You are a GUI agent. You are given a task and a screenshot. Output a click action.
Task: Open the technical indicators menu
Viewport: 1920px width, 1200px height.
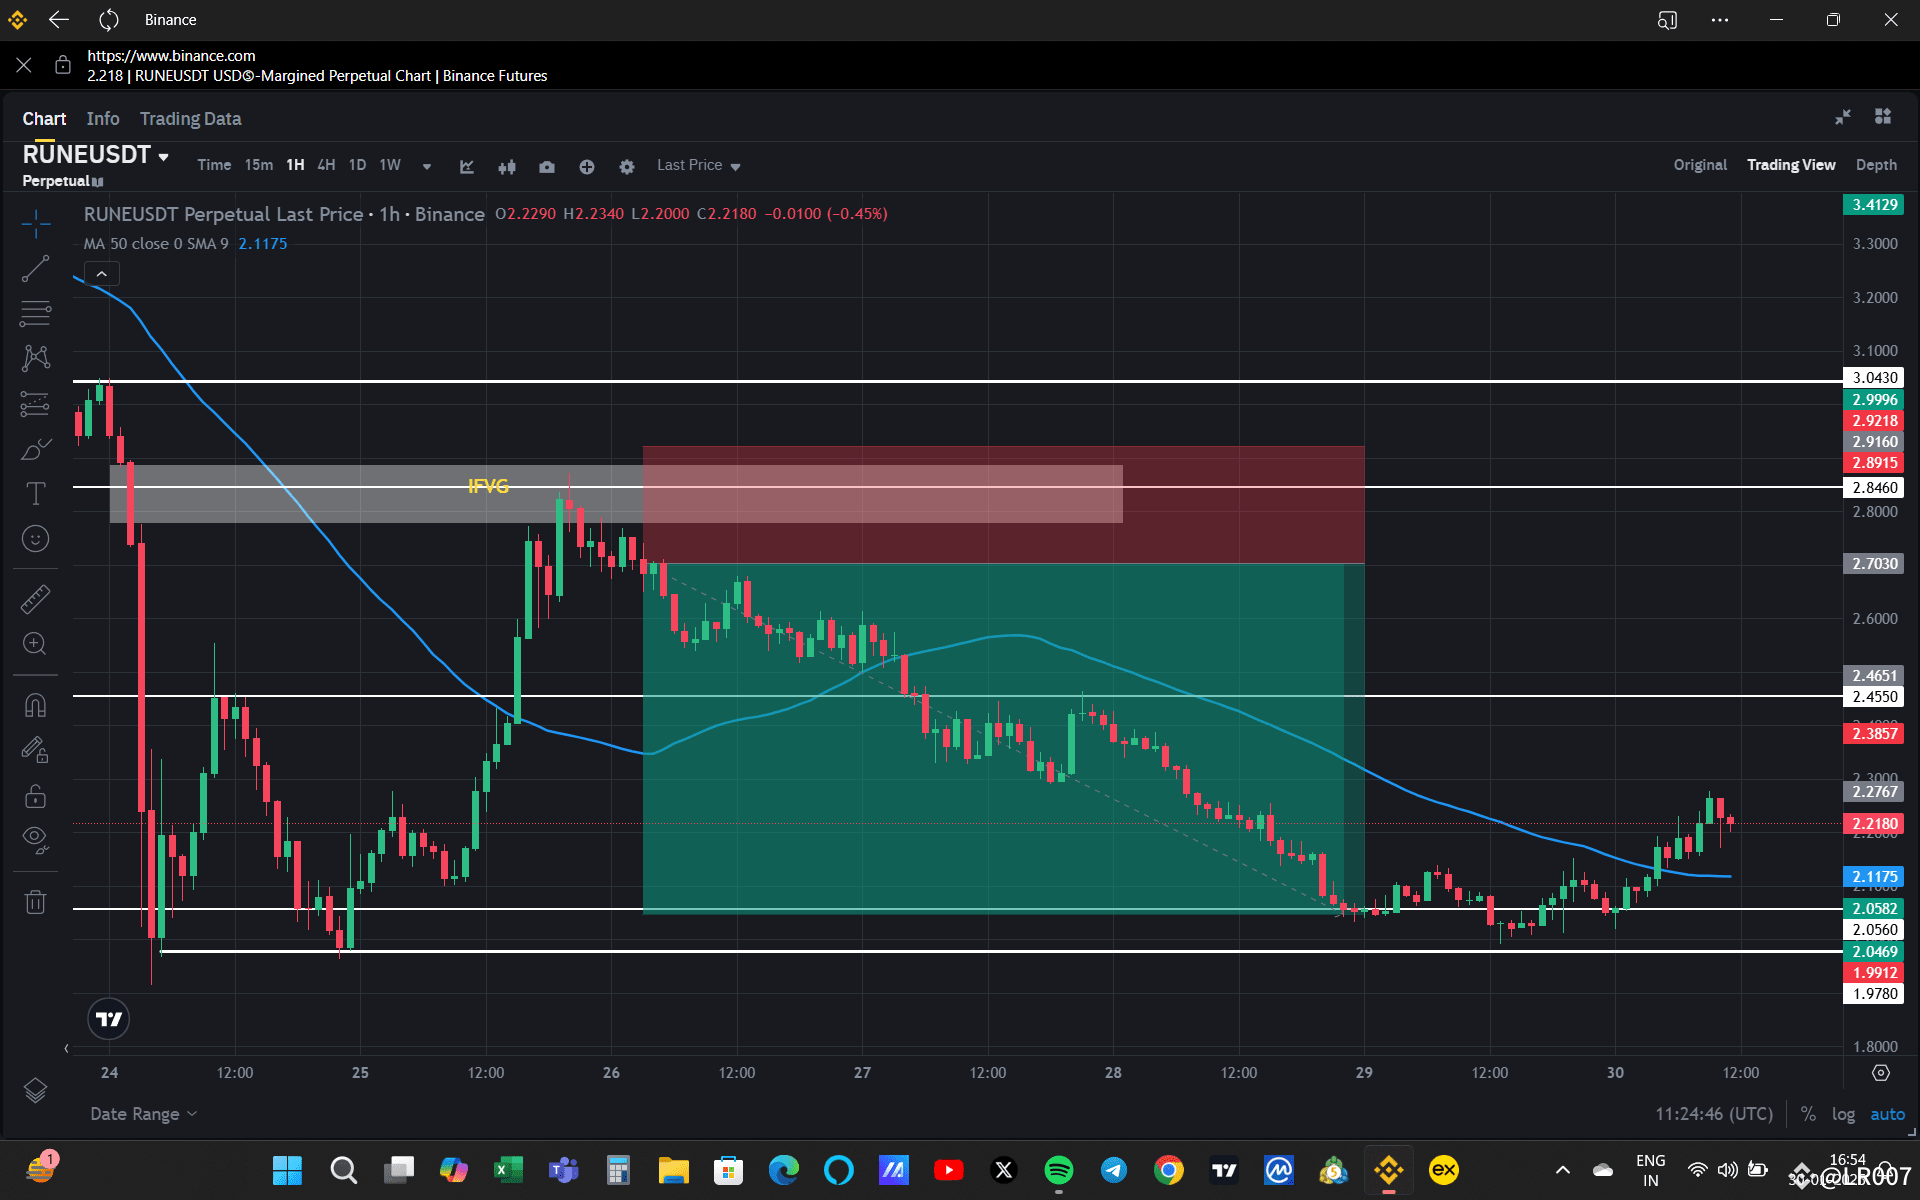[467, 166]
